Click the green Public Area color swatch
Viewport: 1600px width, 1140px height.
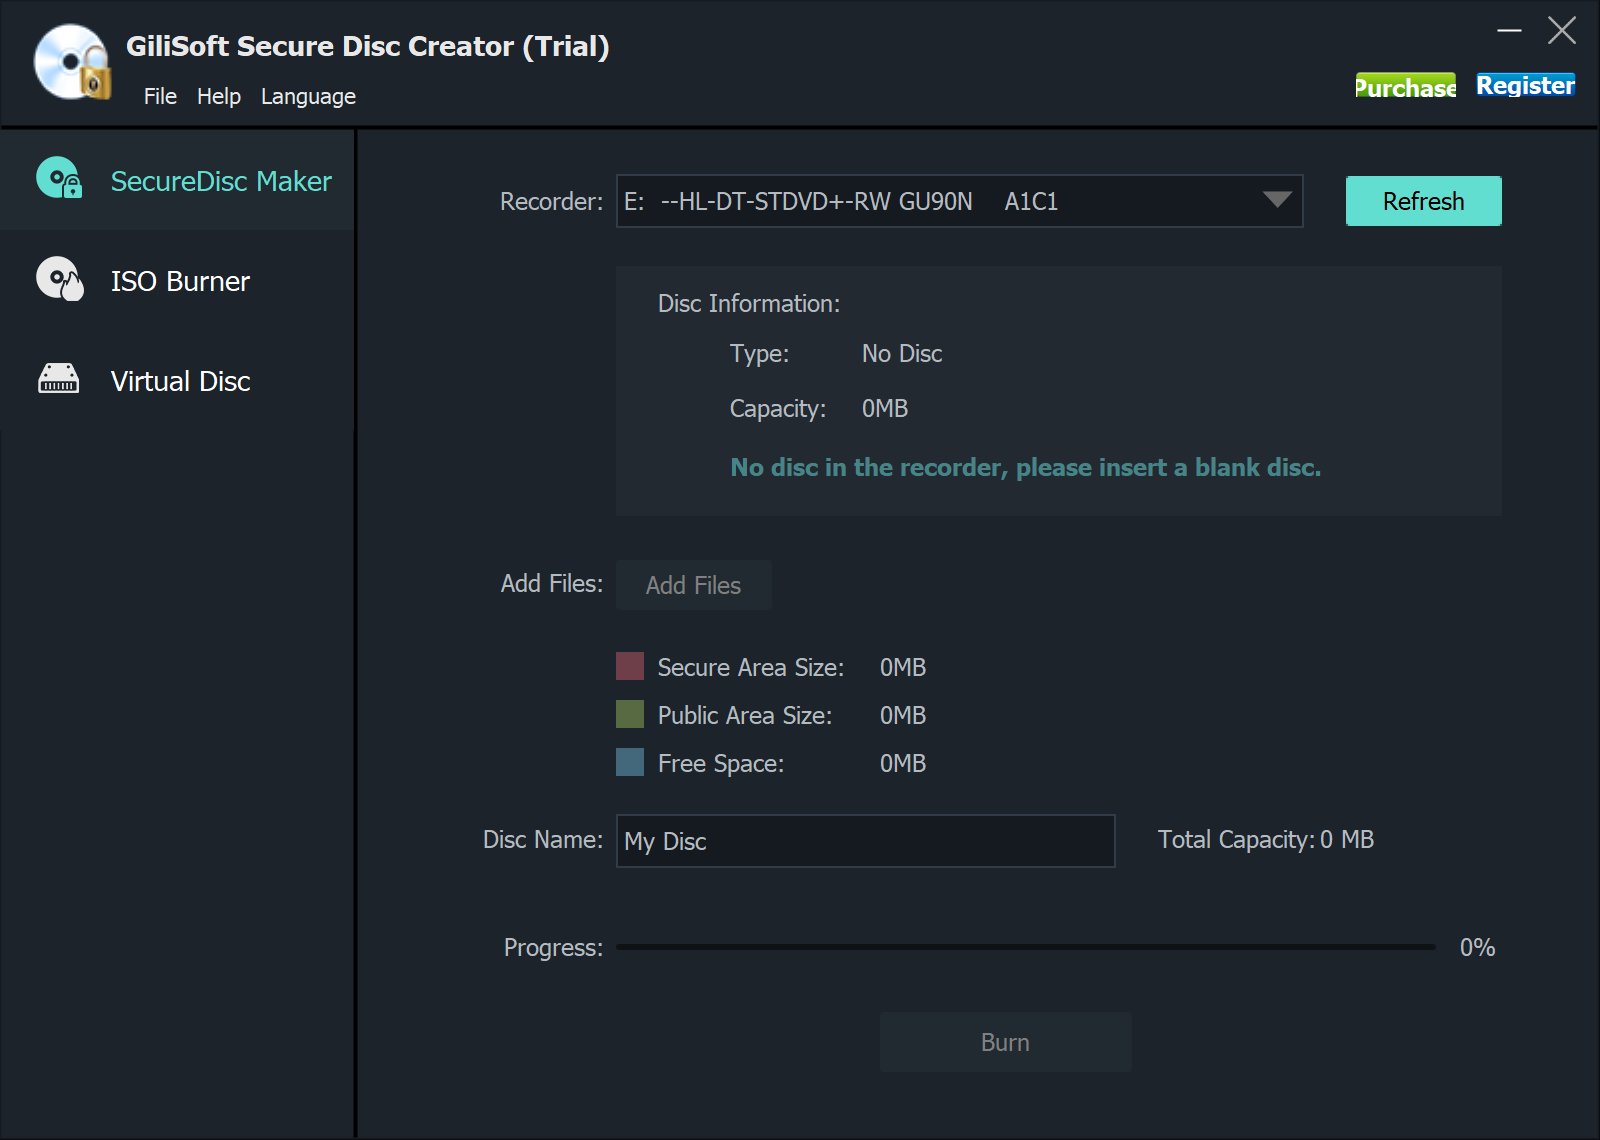point(630,714)
